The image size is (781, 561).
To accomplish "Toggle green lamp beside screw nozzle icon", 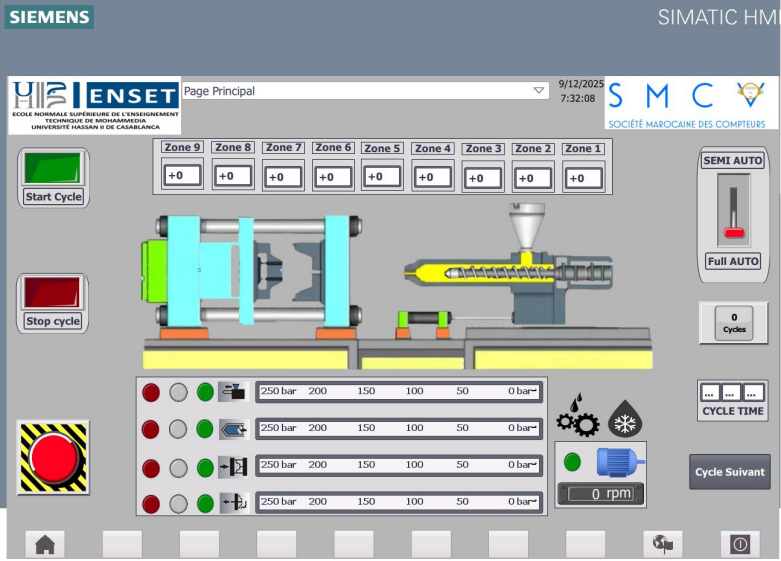I will (x=205, y=429).
